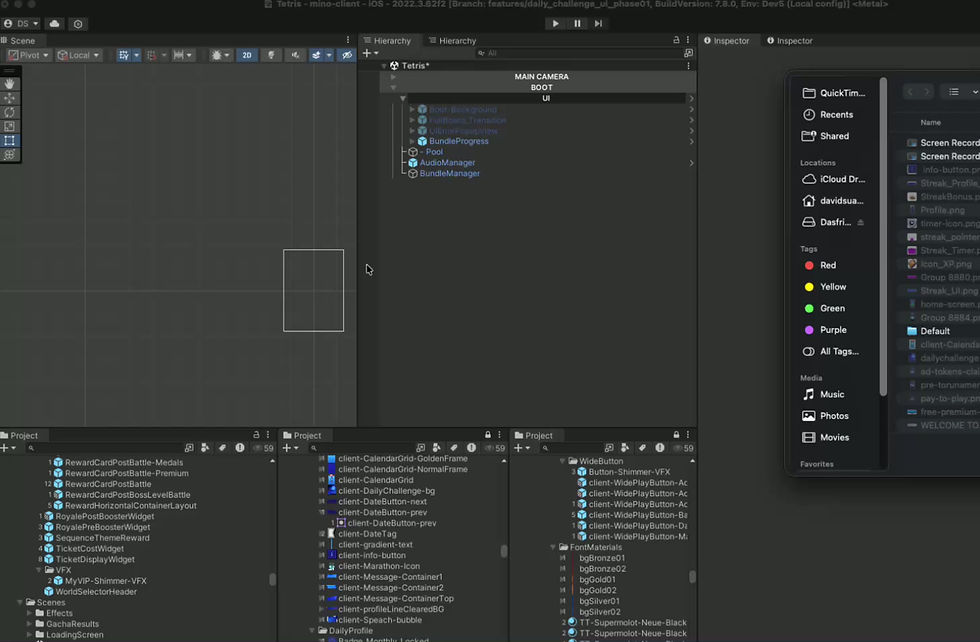Image resolution: width=980 pixels, height=642 pixels.
Task: Select the Rect tool
Action: coord(9,141)
